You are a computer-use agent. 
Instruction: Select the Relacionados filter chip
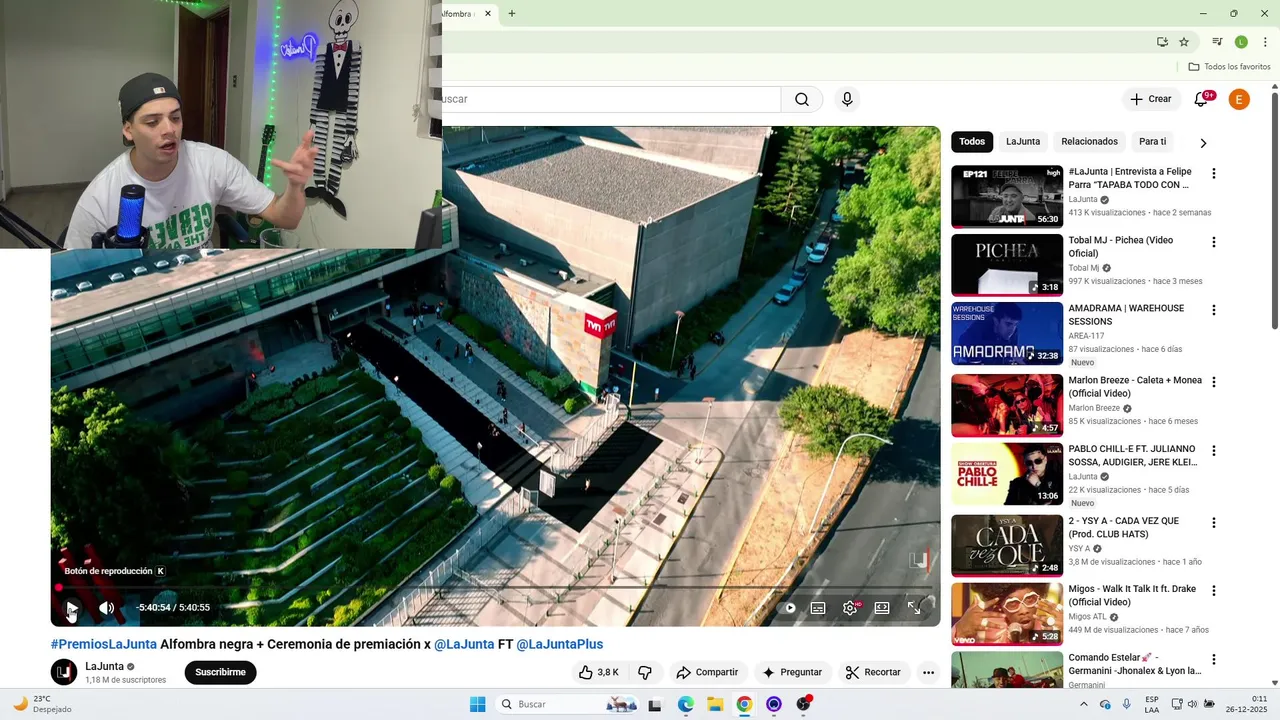pos(1089,141)
